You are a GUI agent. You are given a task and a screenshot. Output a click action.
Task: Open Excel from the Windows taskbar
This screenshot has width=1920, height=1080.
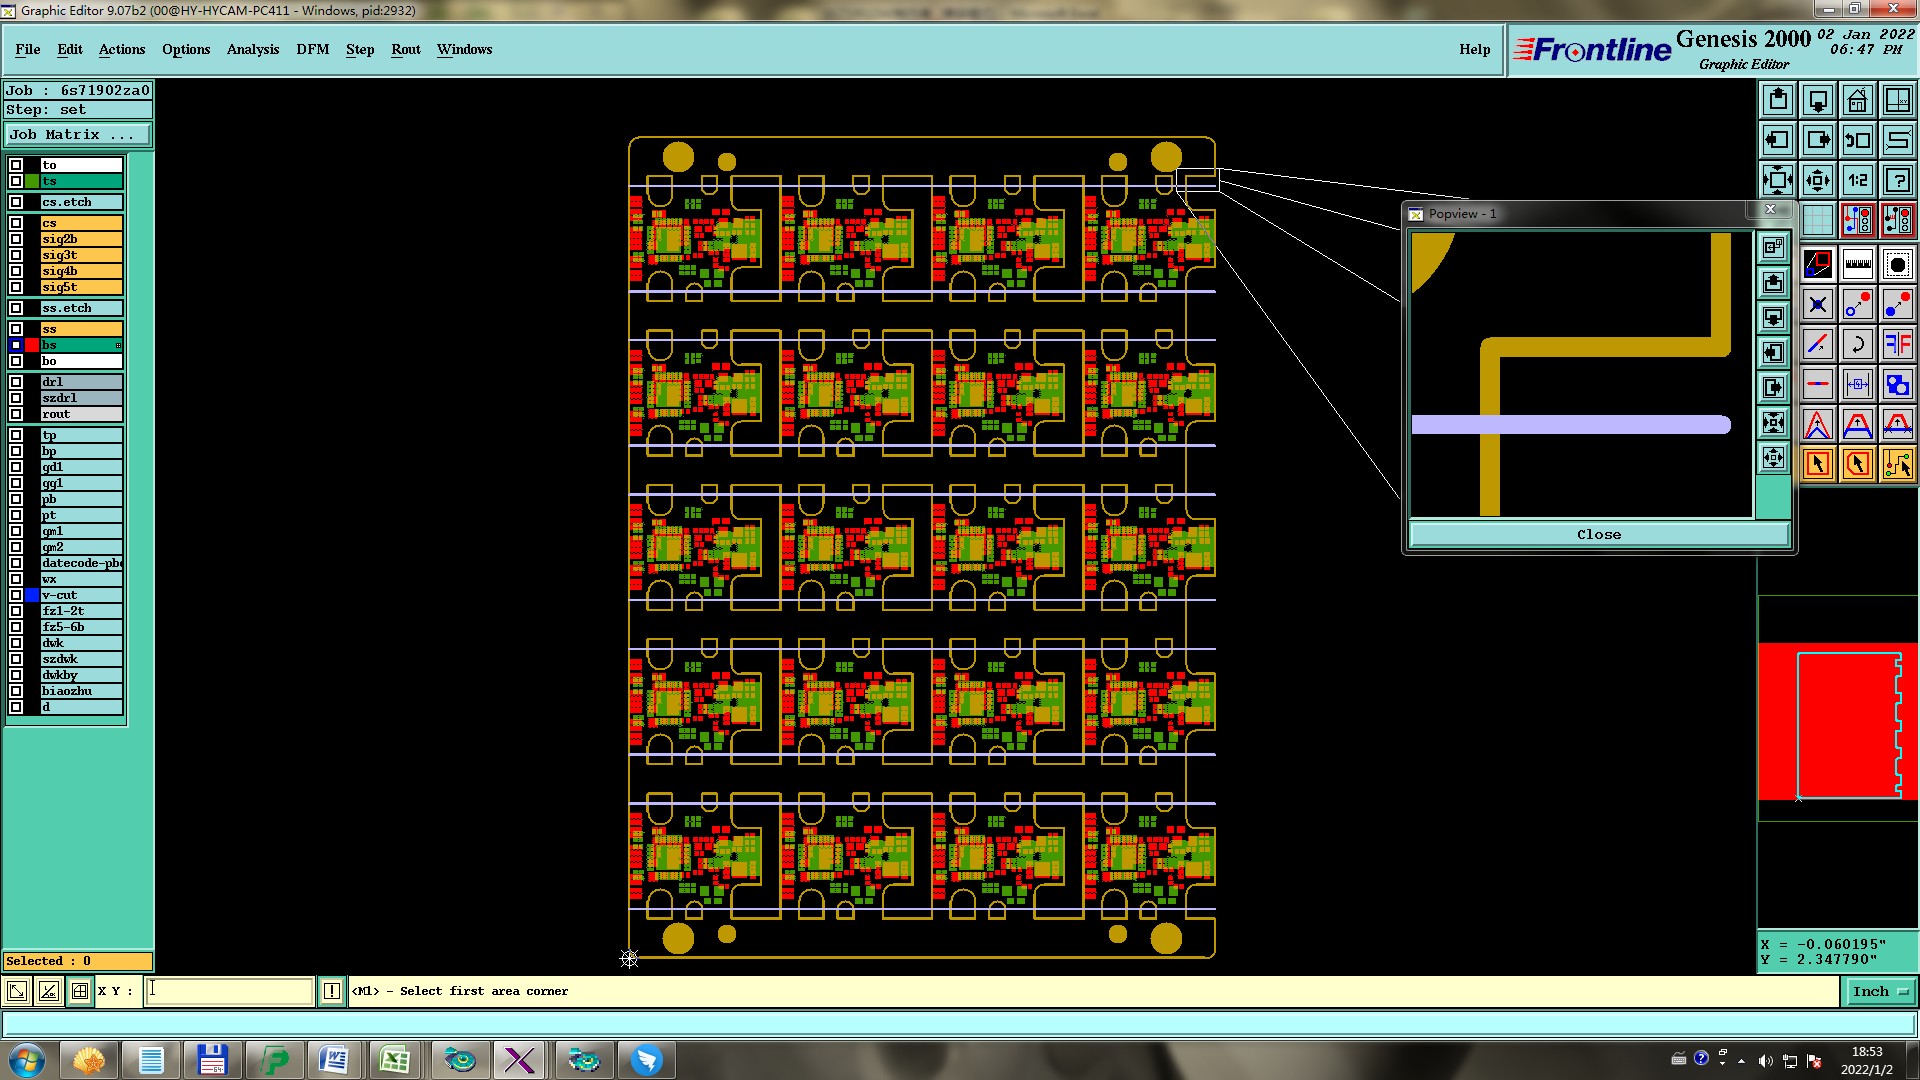click(x=394, y=1059)
